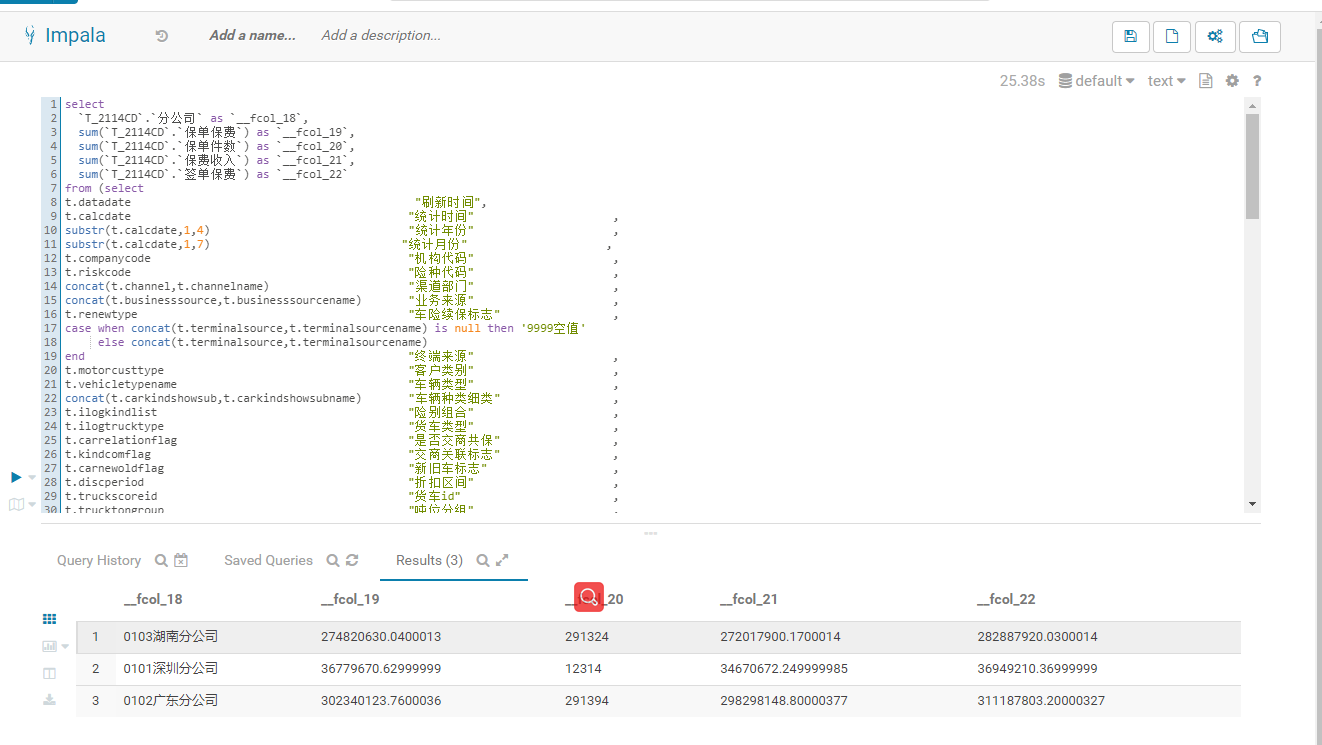Click the query history clock icon near Impala
This screenshot has height=745, width=1322.
[162, 36]
